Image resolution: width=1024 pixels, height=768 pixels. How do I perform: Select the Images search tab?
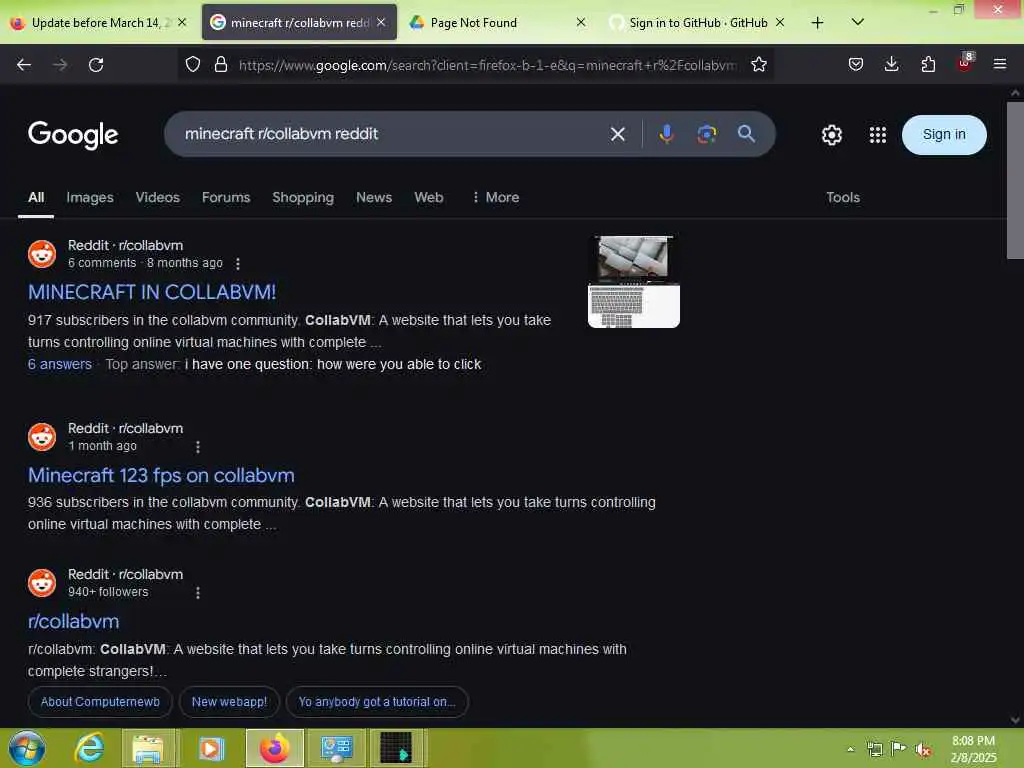click(x=89, y=197)
